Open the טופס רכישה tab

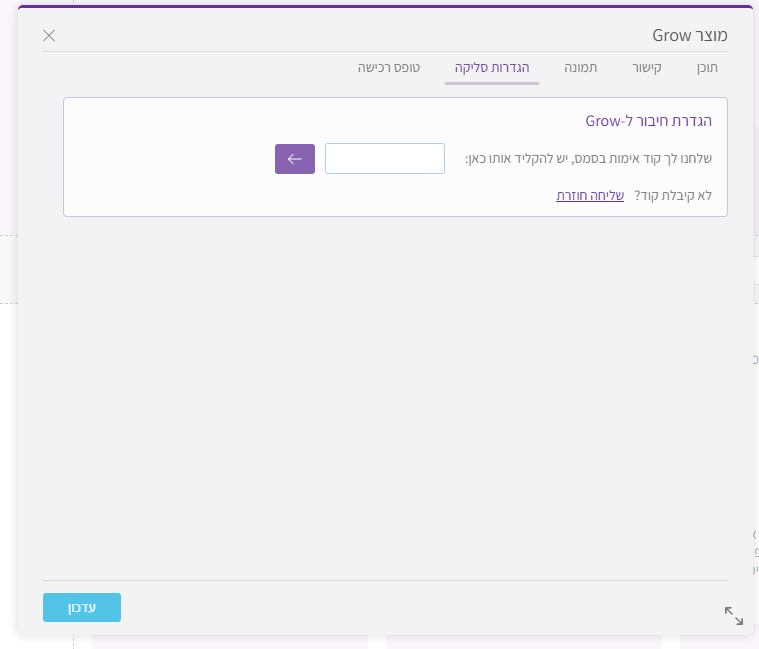(389, 68)
